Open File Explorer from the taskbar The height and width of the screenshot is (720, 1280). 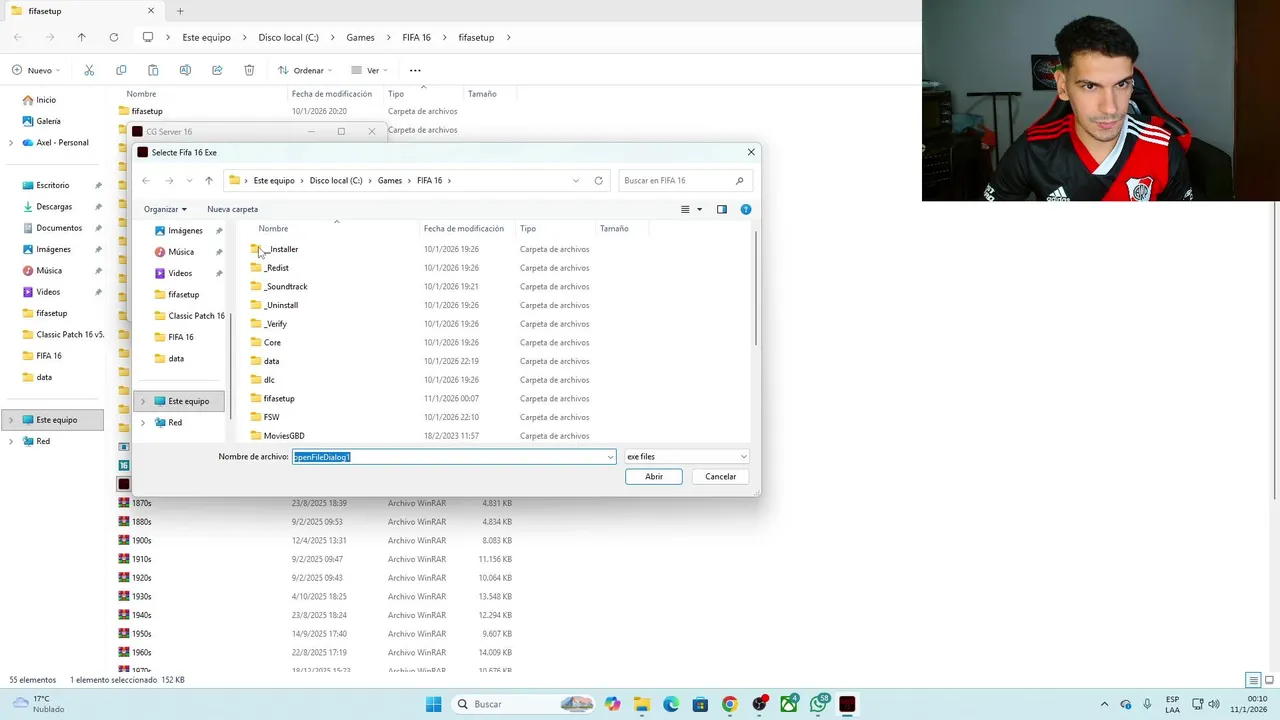[x=641, y=704]
